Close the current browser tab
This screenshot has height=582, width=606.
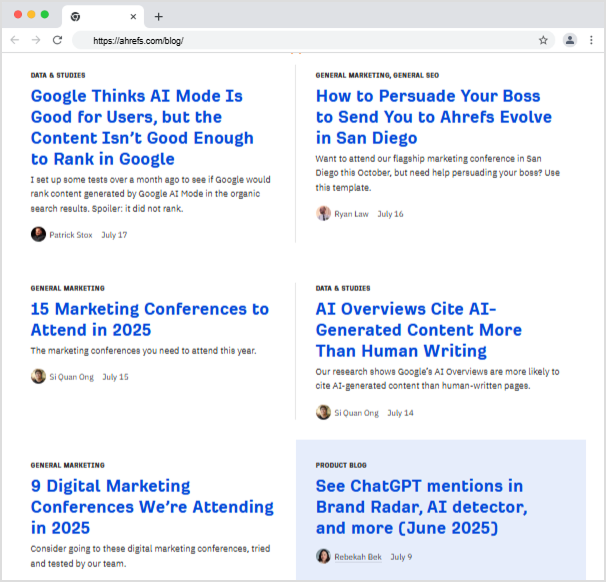(133, 17)
